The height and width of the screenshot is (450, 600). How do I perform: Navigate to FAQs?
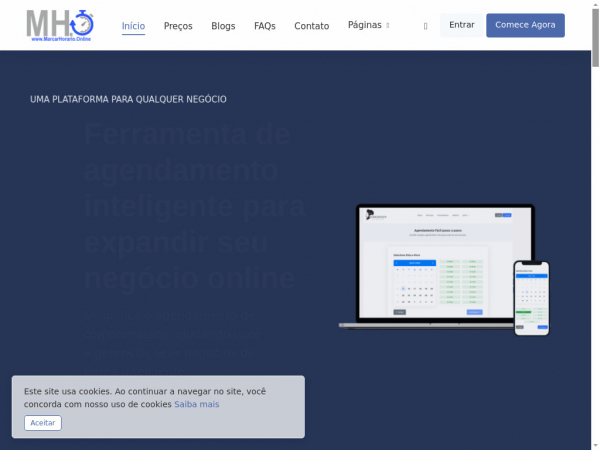pos(265,26)
